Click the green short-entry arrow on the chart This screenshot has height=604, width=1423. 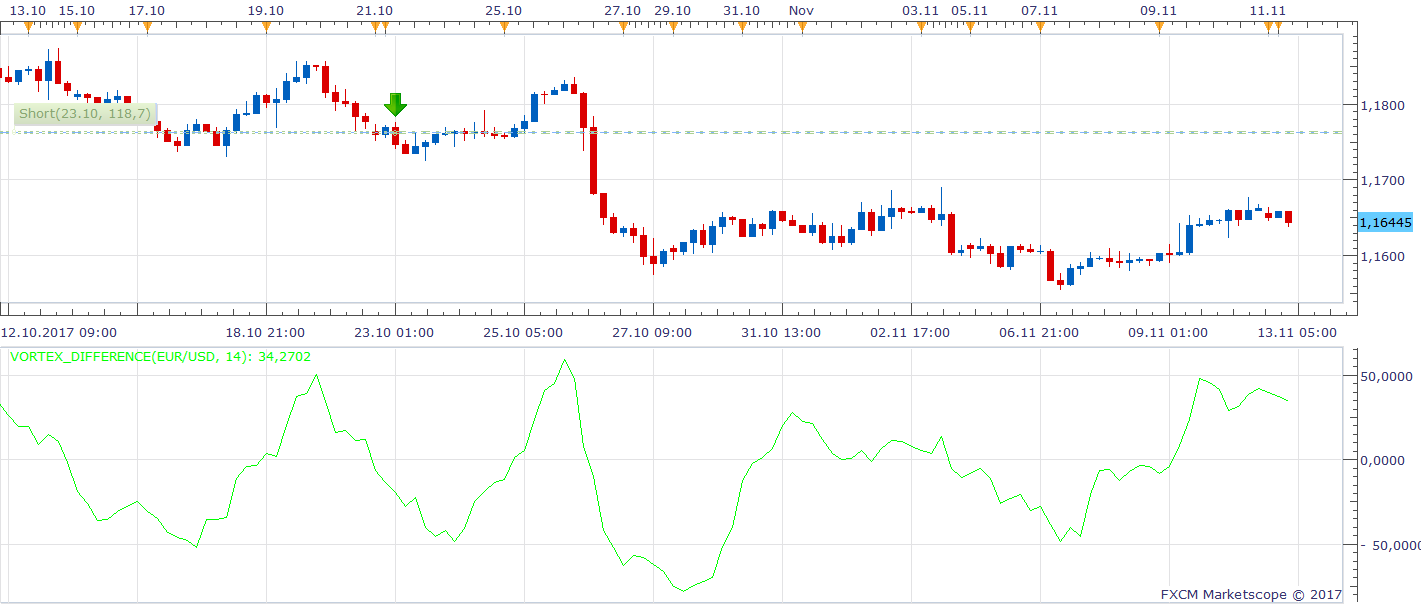coord(395,104)
